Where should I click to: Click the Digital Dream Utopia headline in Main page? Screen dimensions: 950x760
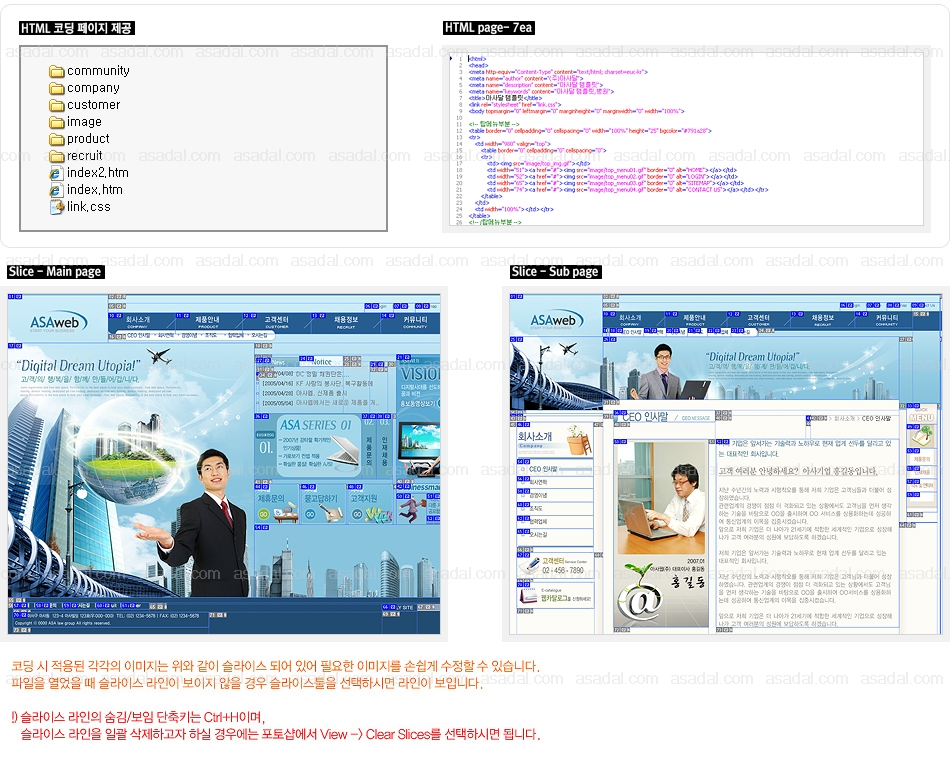click(79, 367)
